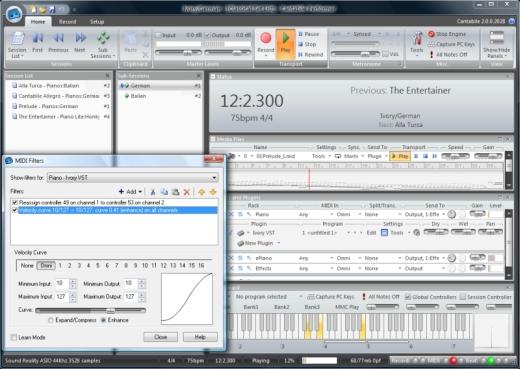Click Edit for the Ivory VST plugin

[x=371, y=233]
